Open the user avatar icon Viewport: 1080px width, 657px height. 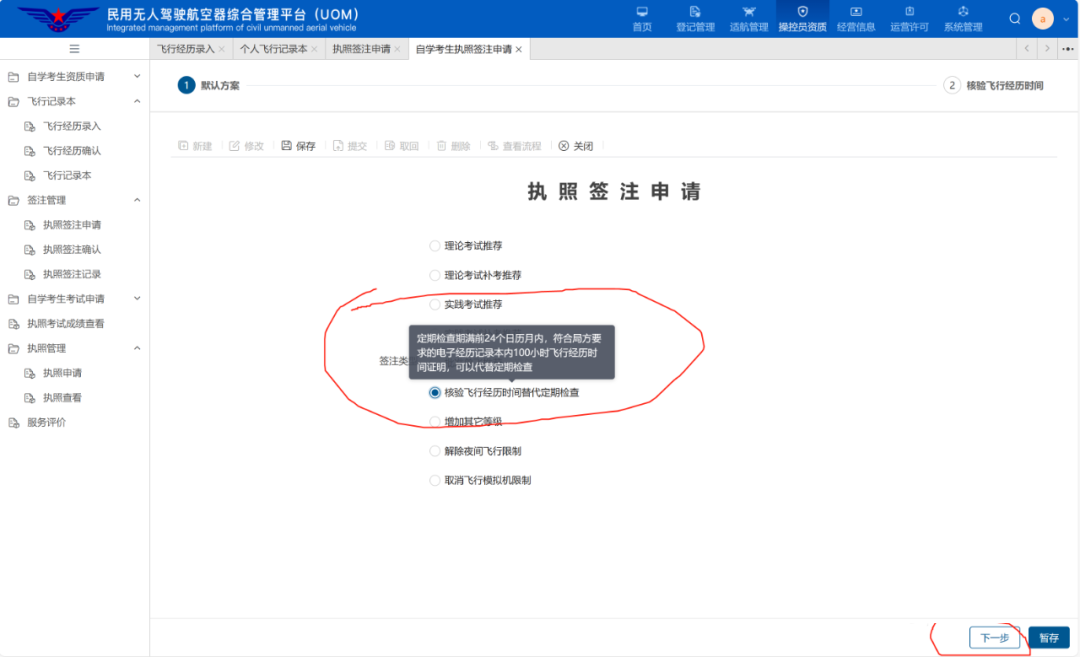pos(1043,19)
